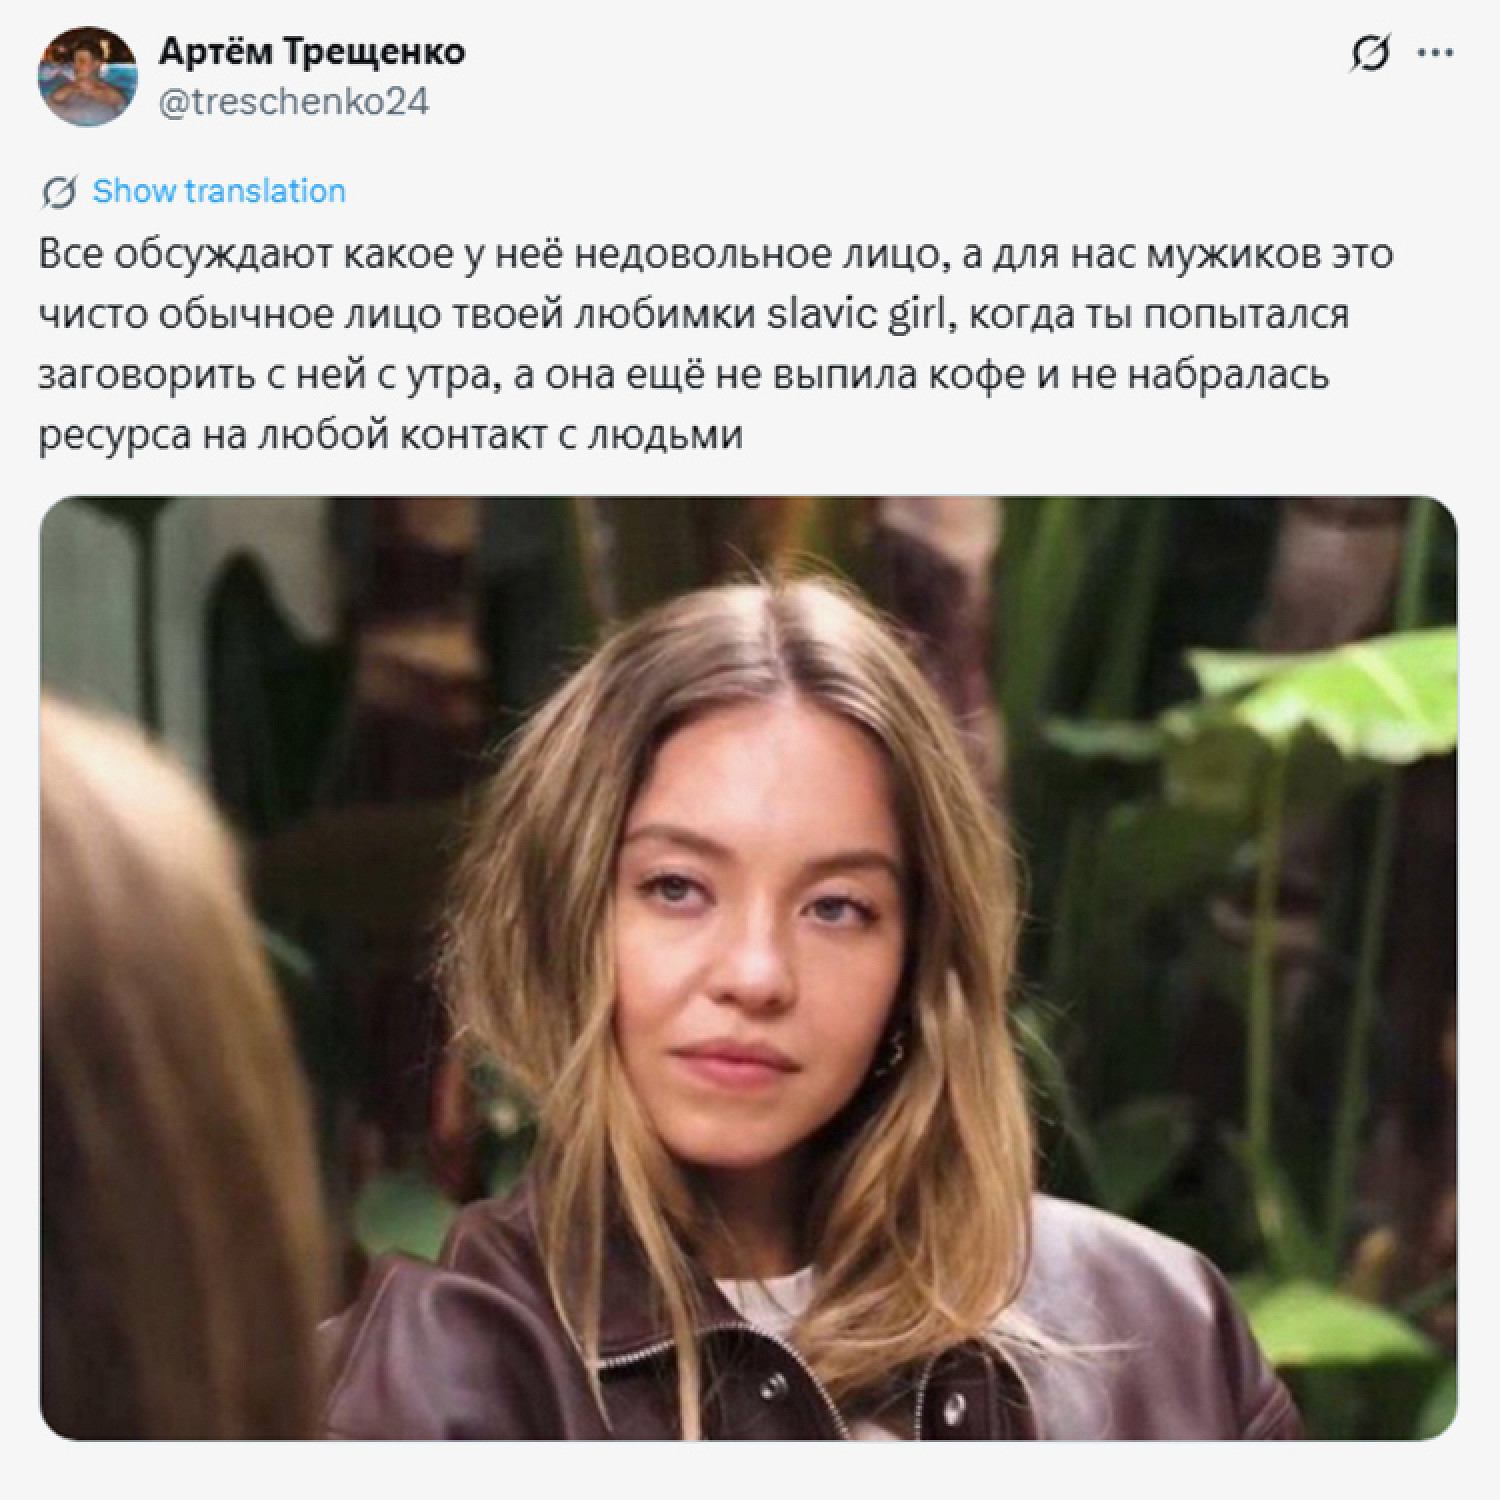This screenshot has height=1500, width=1500.
Task: Click the Show translation link
Action: click(219, 191)
